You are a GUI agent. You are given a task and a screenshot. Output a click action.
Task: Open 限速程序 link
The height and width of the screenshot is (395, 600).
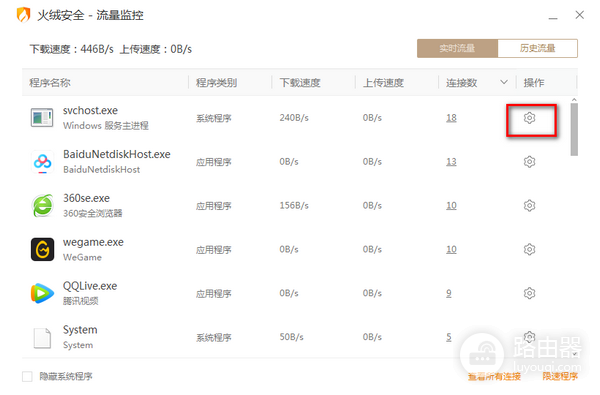click(560, 377)
